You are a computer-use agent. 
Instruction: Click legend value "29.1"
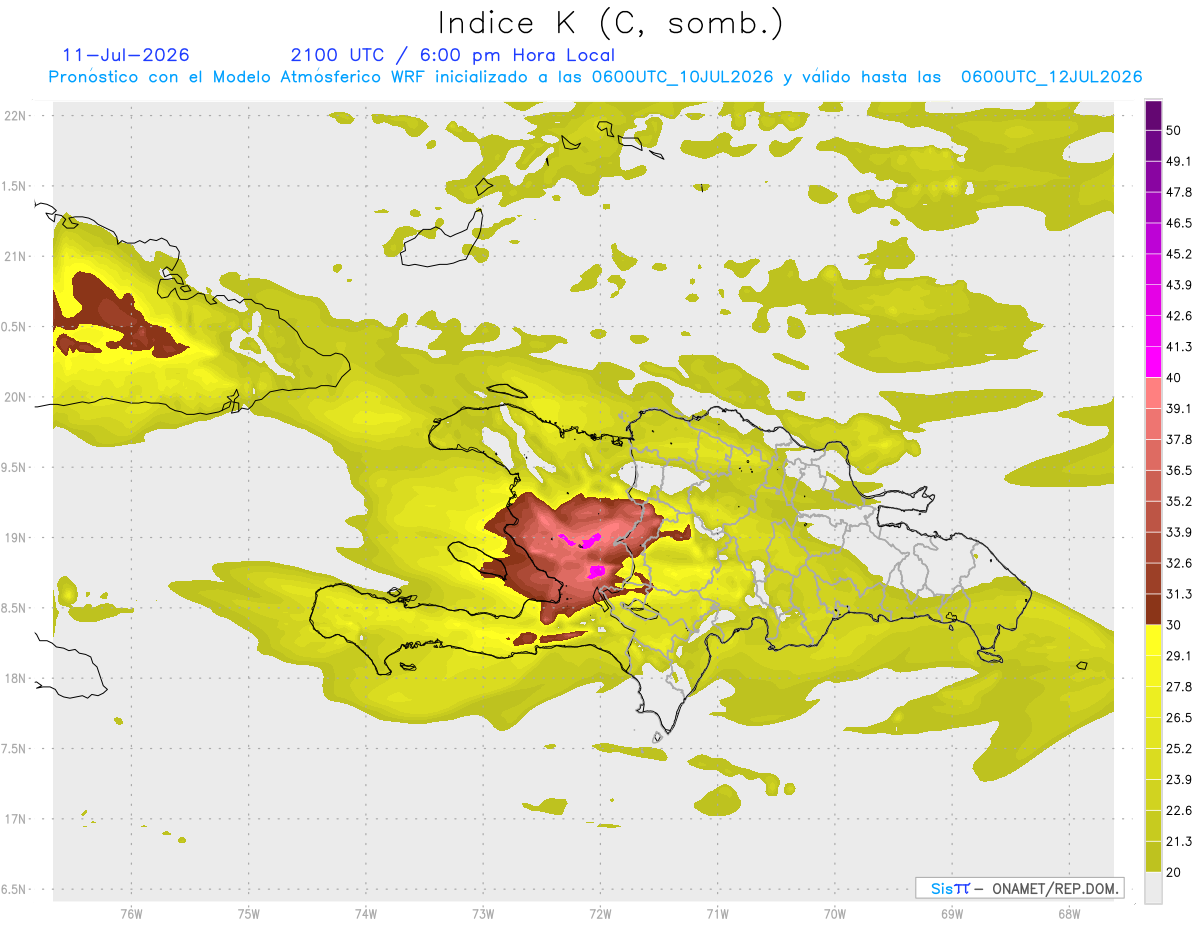pos(1178,655)
